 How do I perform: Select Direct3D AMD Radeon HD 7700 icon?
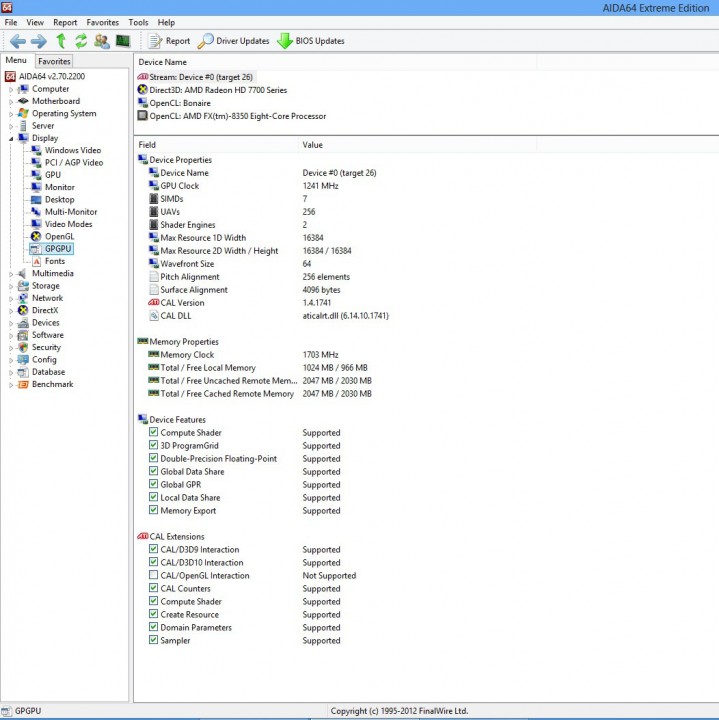pyautogui.click(x=143, y=90)
